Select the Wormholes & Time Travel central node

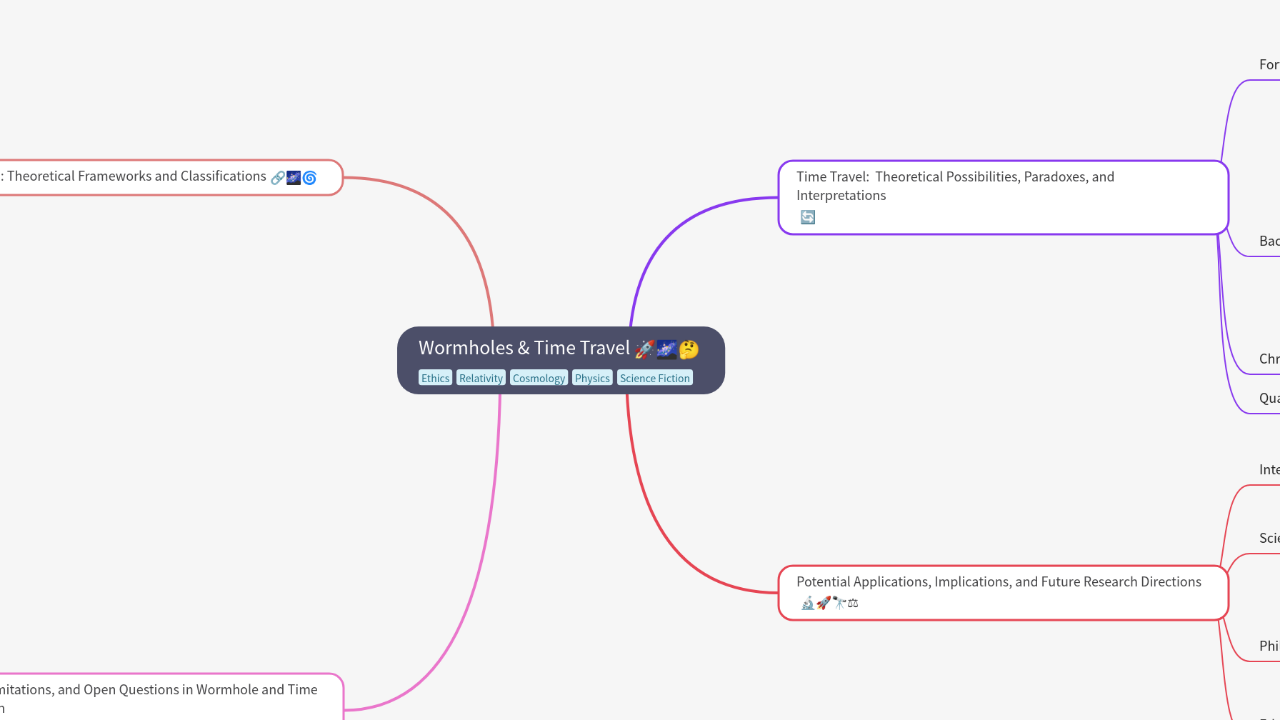coord(561,360)
